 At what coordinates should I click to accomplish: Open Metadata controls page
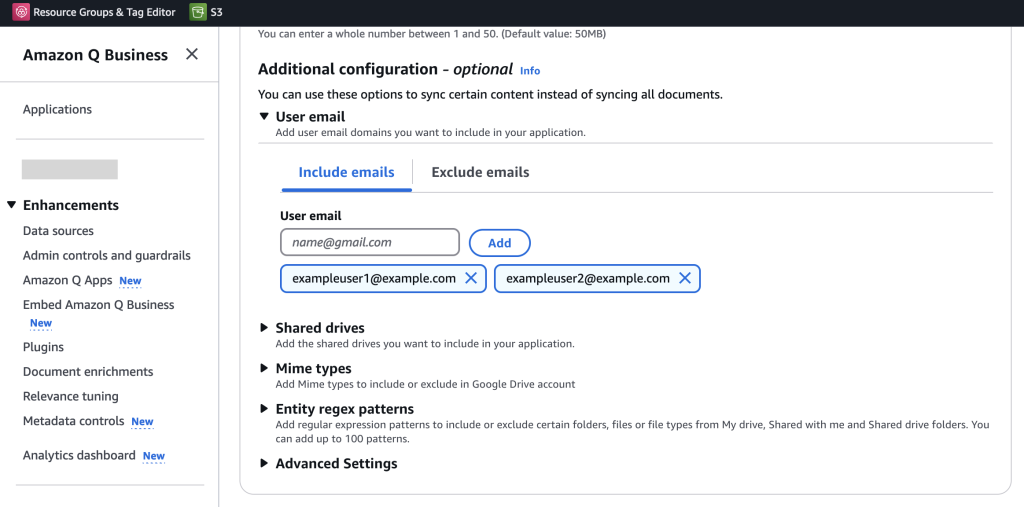coord(73,421)
